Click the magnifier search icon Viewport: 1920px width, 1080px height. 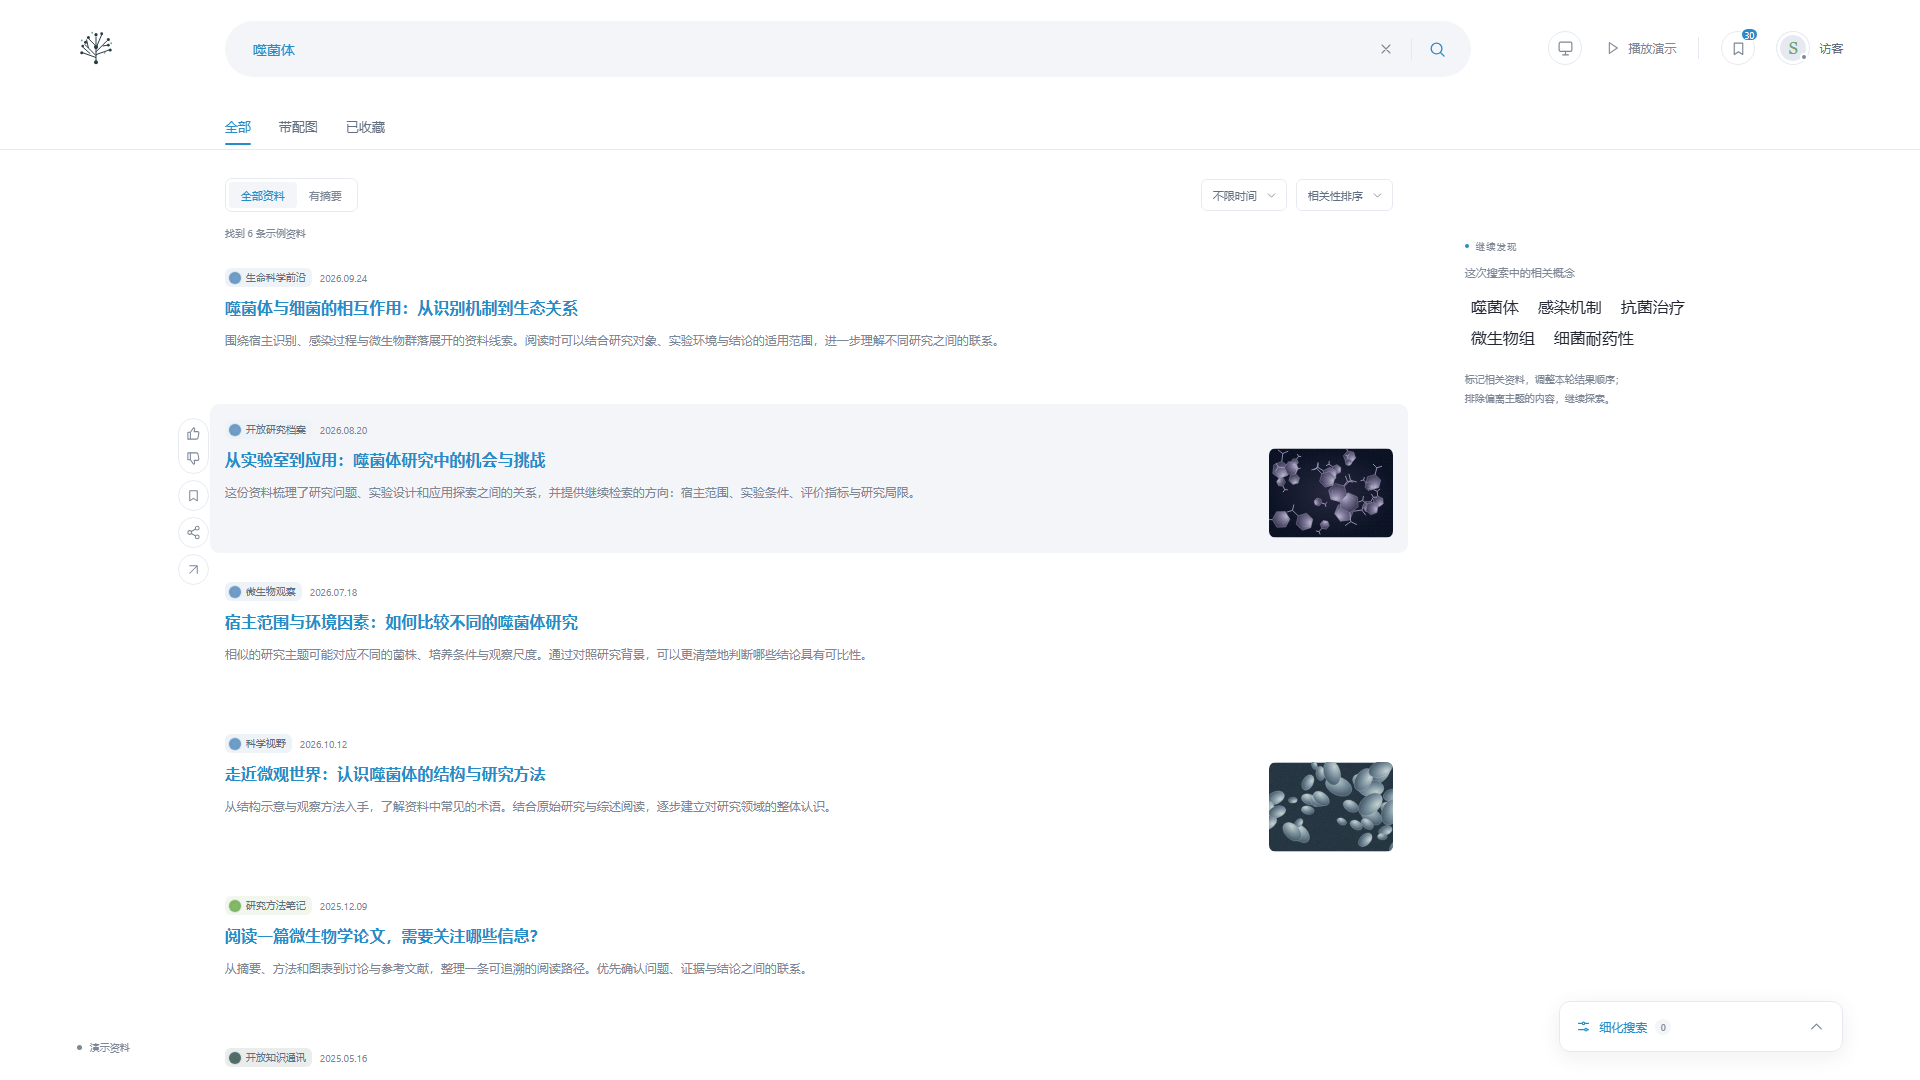coord(1437,49)
